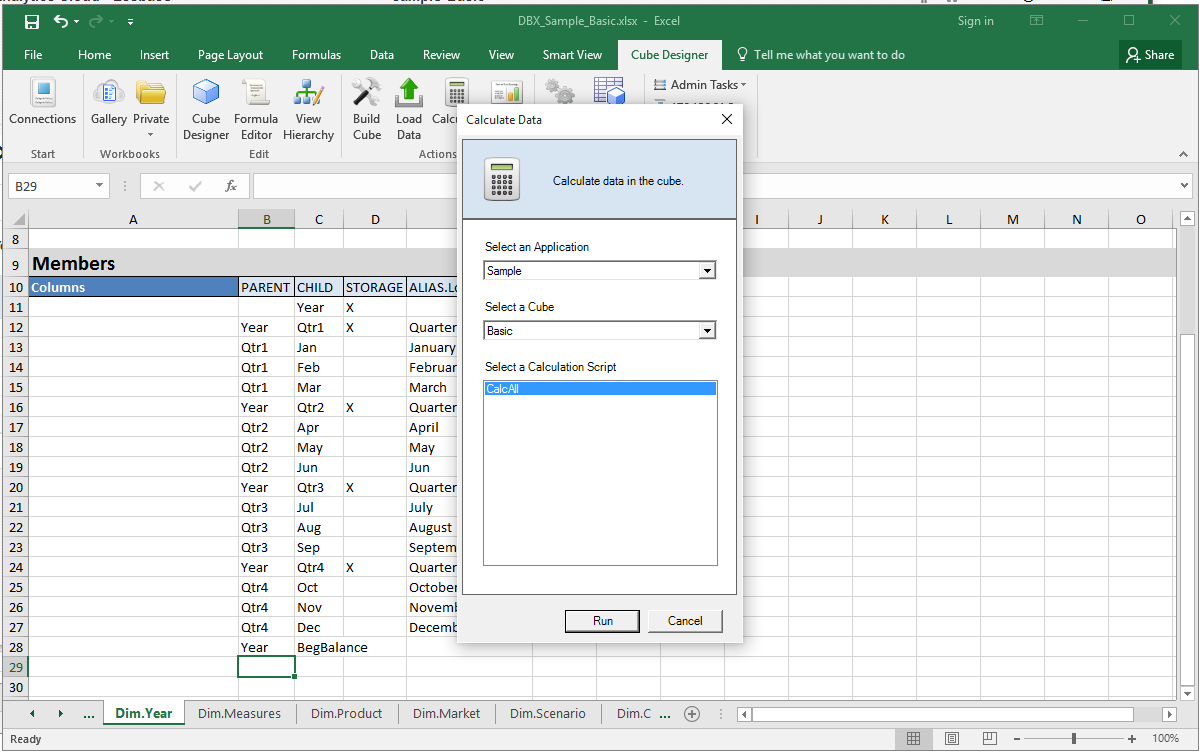Switch to the Smart View tab
This screenshot has width=1199, height=752.
click(572, 55)
